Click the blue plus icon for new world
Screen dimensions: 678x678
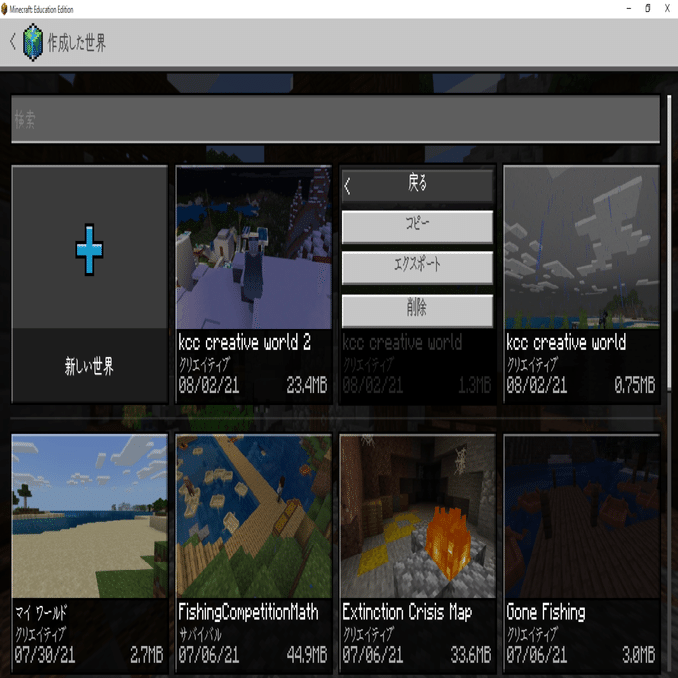coord(89,249)
